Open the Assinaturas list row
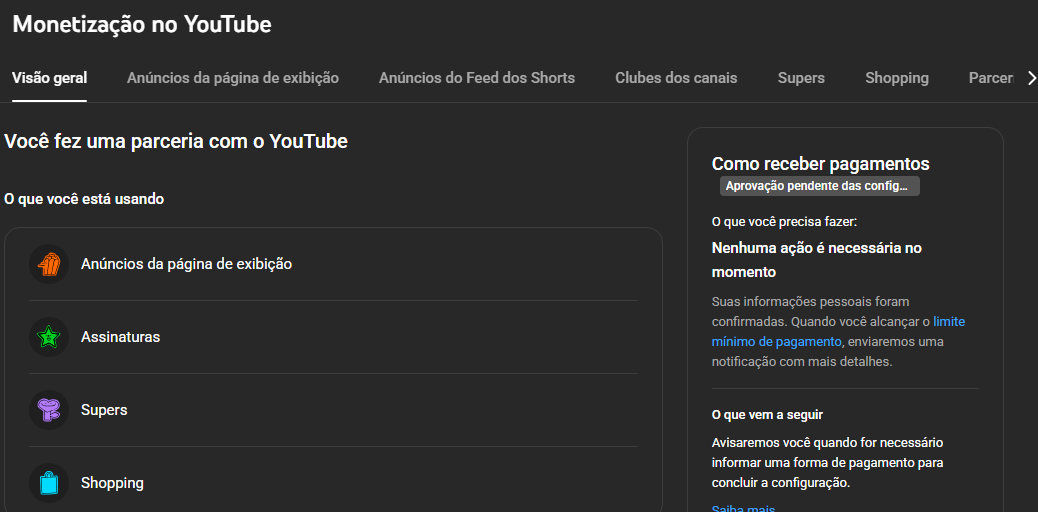Viewport: 1038px width, 512px height. pos(334,337)
